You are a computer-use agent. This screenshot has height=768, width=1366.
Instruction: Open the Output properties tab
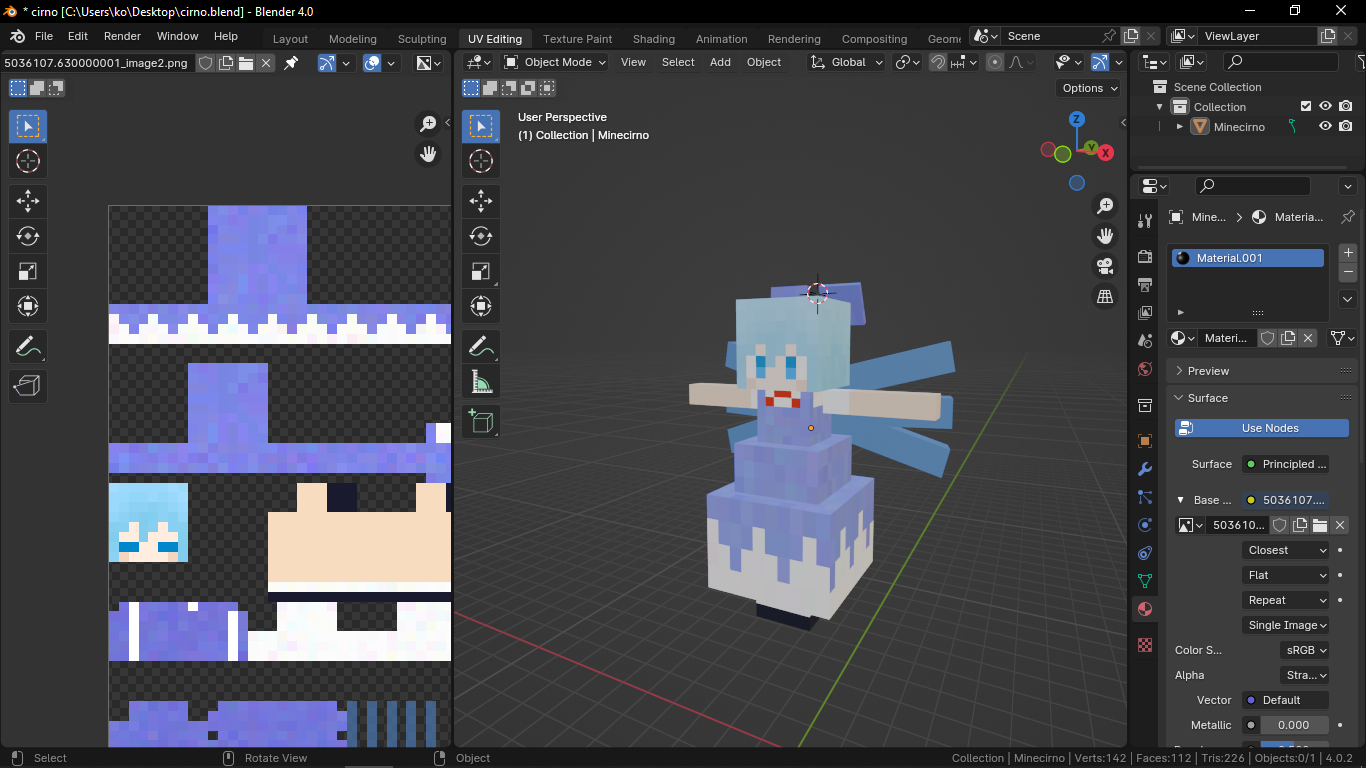(x=1145, y=285)
